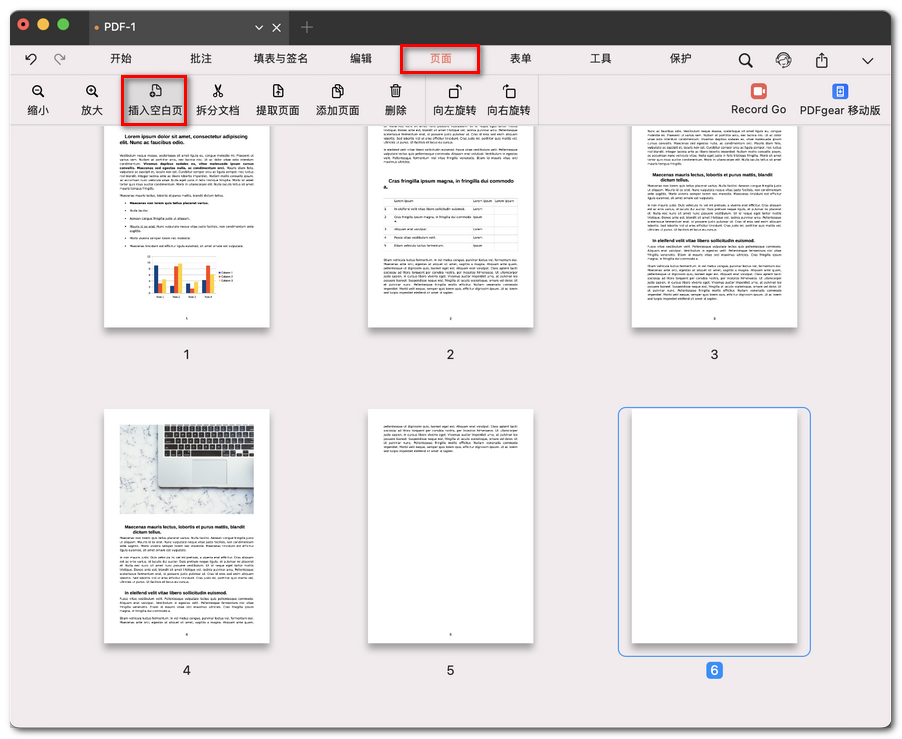The height and width of the screenshot is (739, 902).
Task: Click the globe icon near the search button
Action: click(x=783, y=59)
